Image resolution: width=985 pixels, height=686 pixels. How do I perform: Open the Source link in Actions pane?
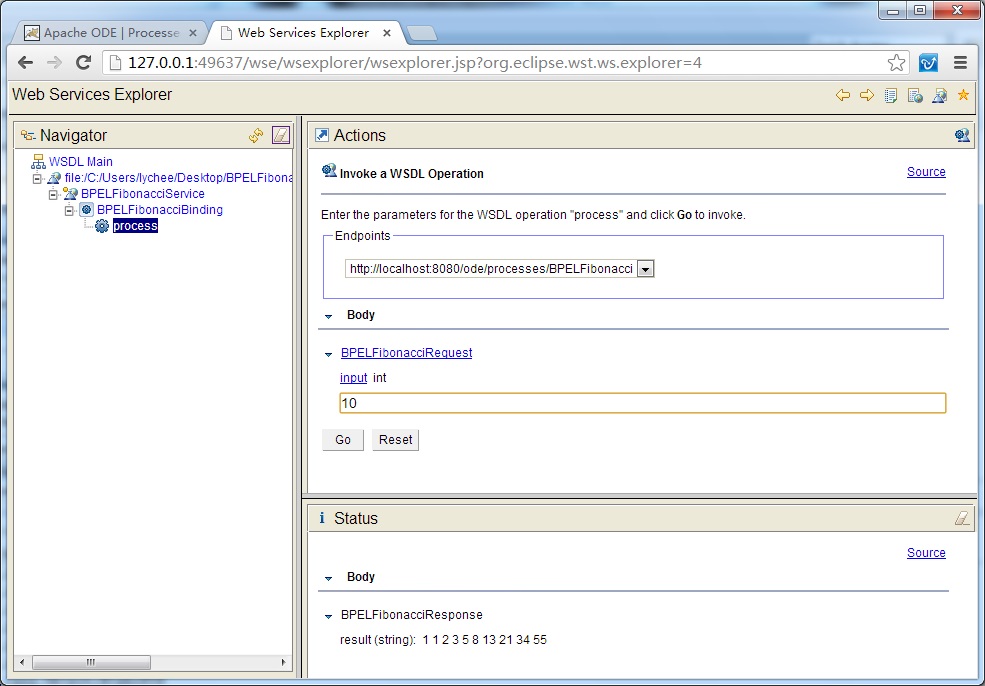925,172
